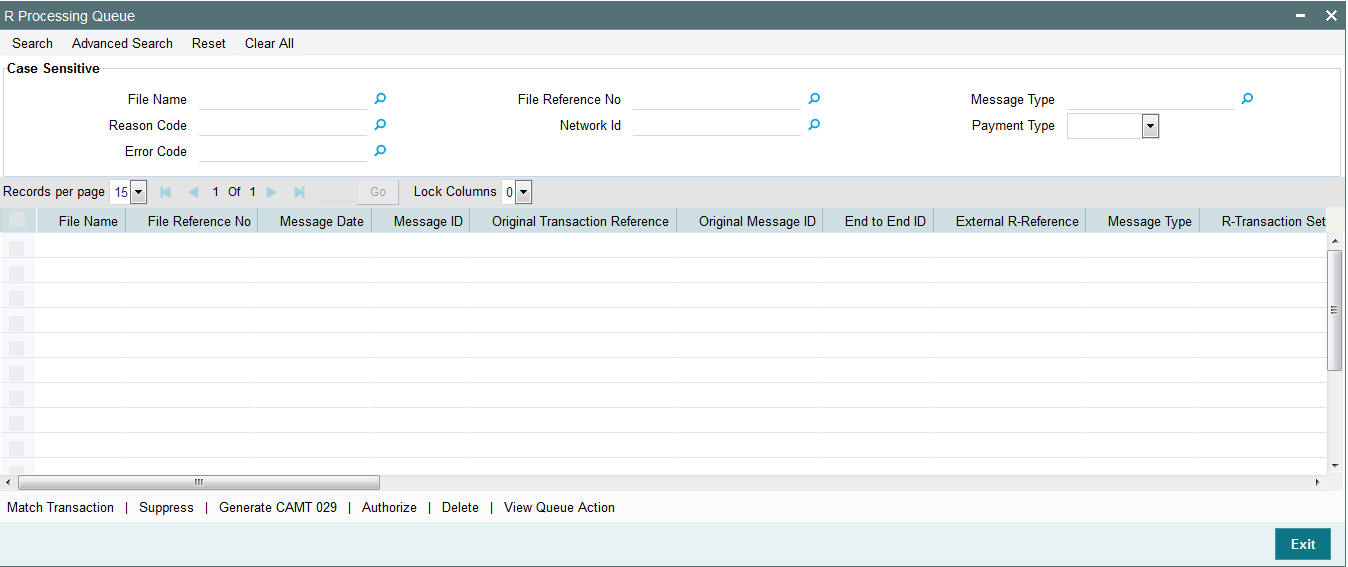Click the File Name column header
This screenshot has height=567, width=1348.
tap(82, 221)
